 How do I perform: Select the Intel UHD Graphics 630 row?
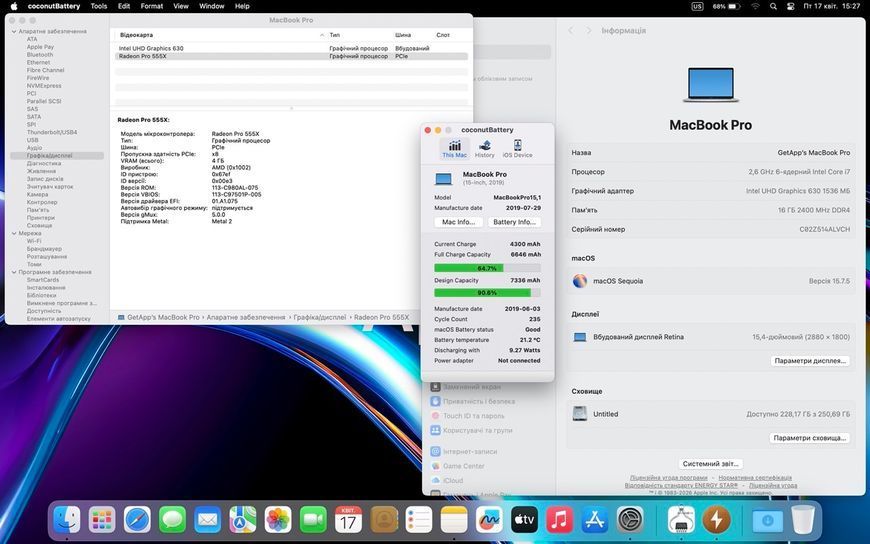pyautogui.click(x=291, y=48)
